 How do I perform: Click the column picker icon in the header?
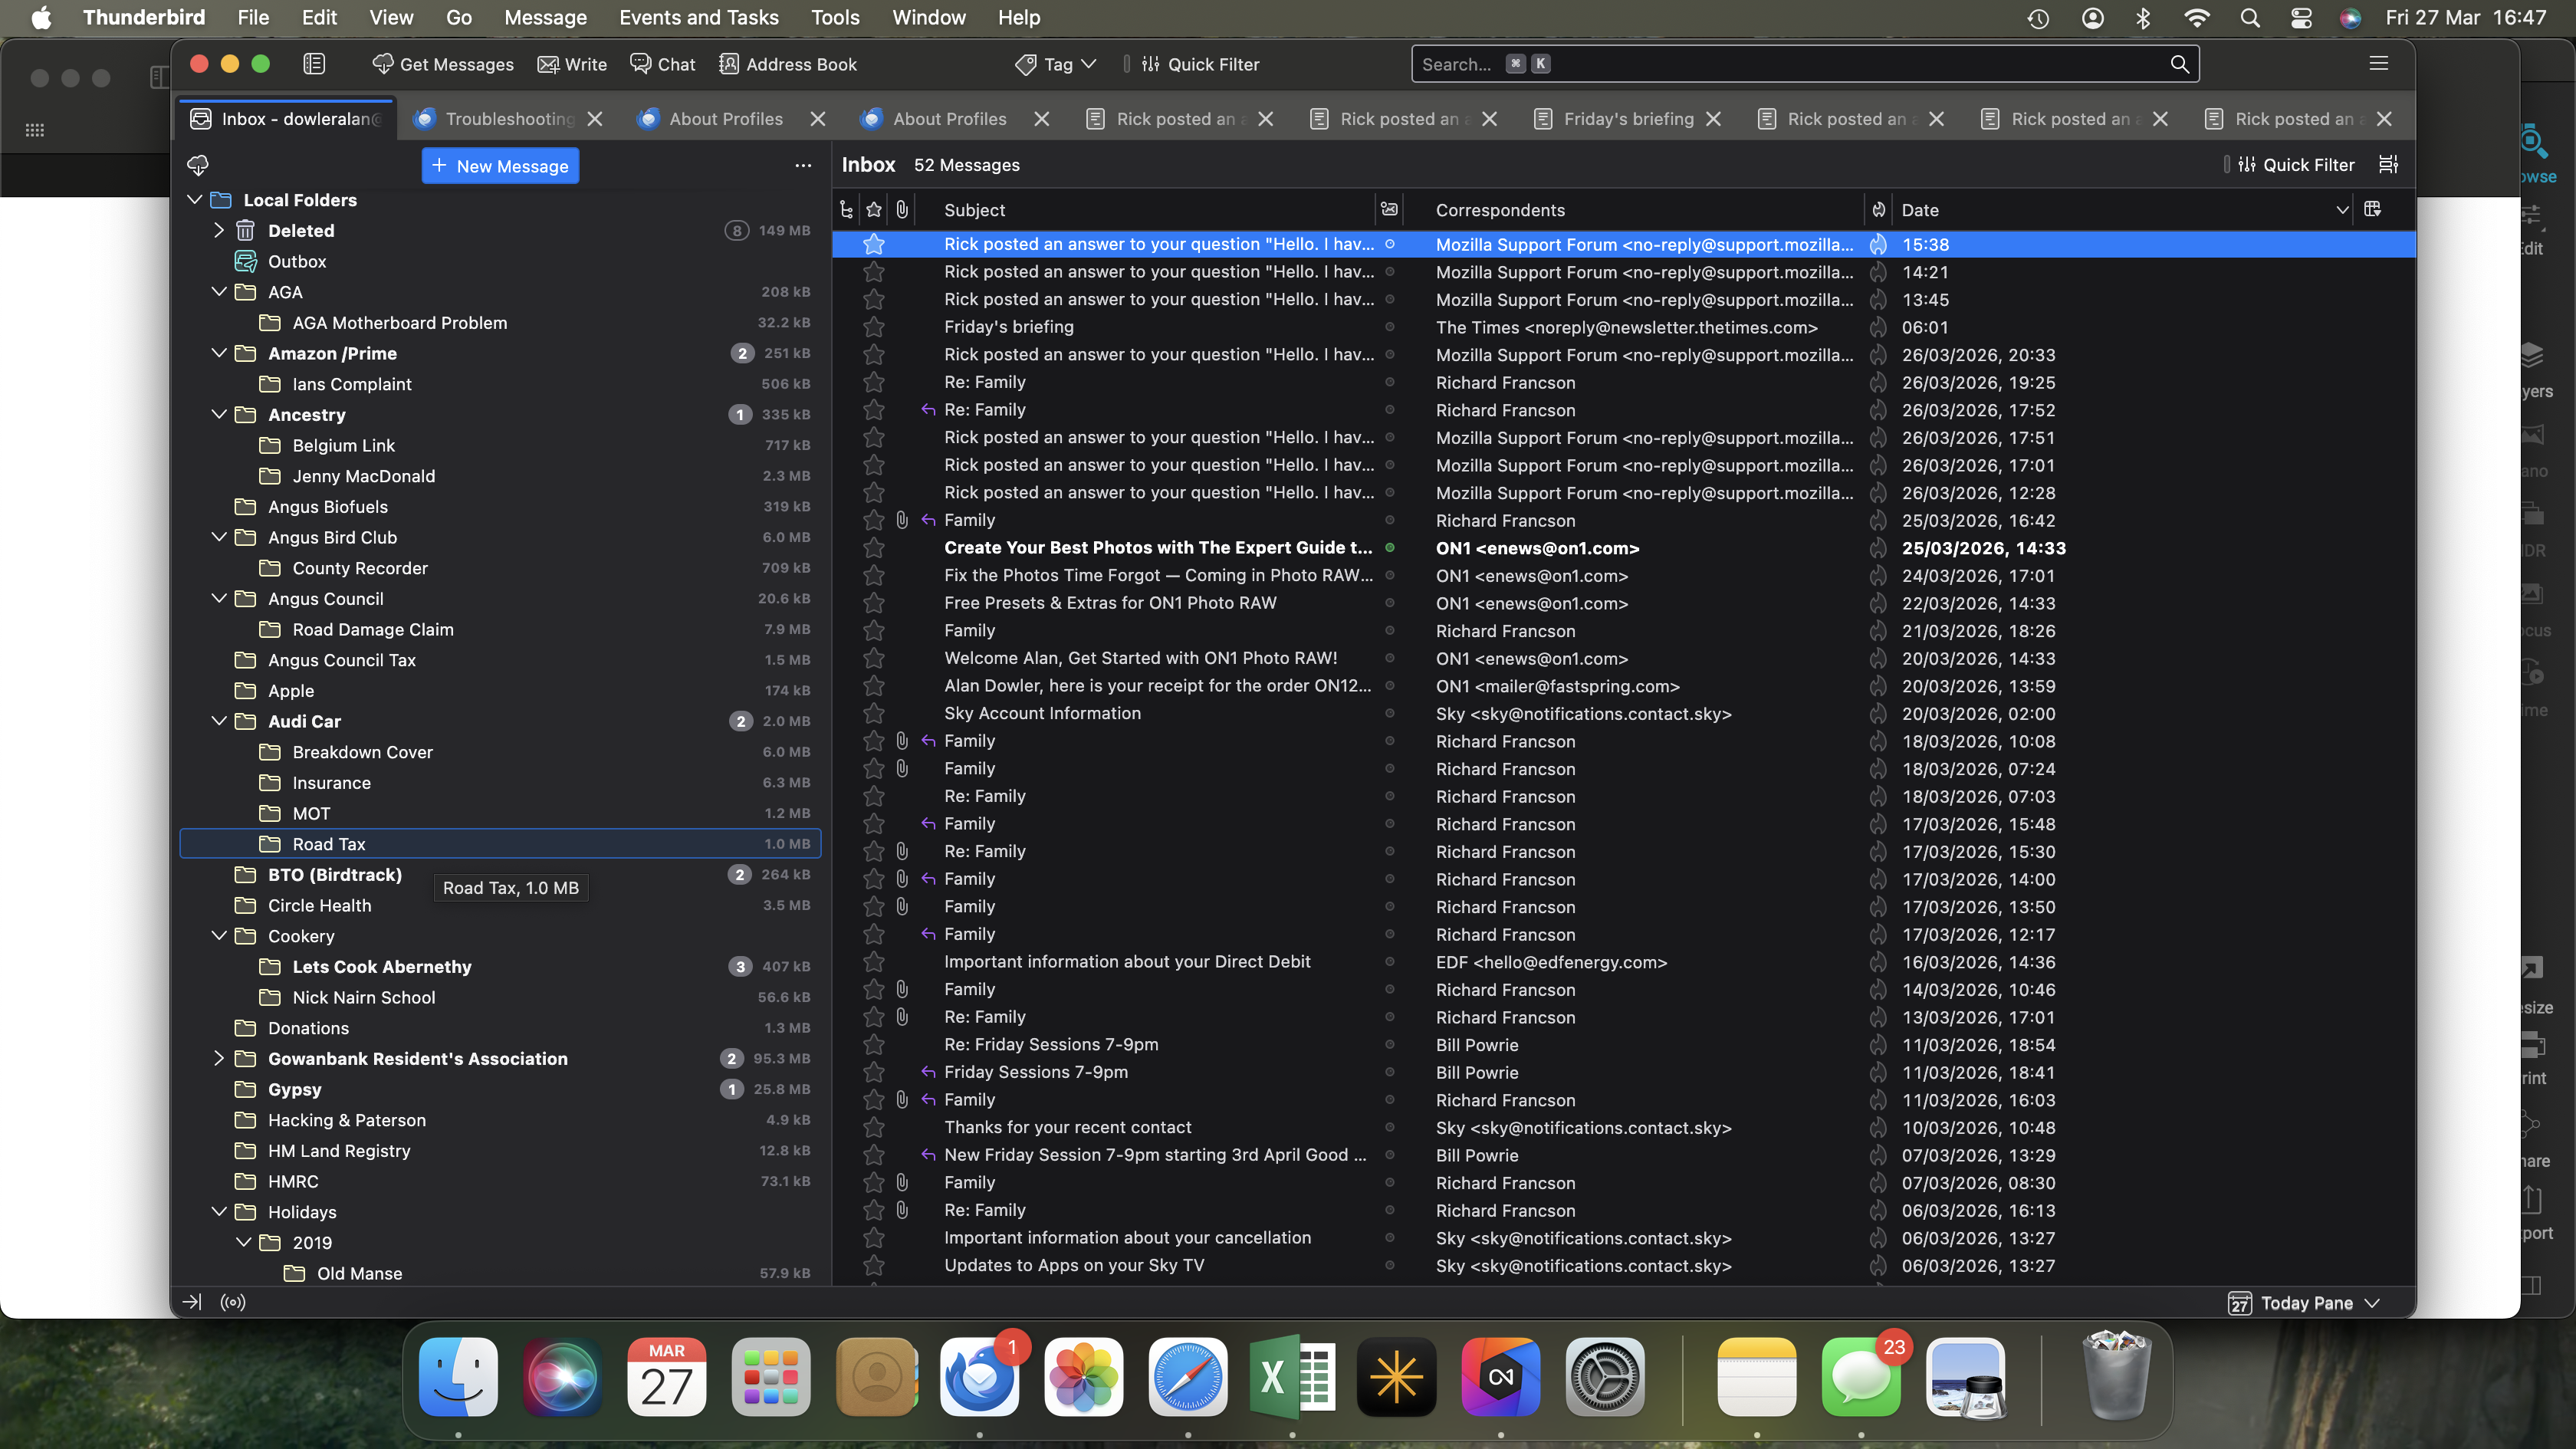[x=2372, y=209]
